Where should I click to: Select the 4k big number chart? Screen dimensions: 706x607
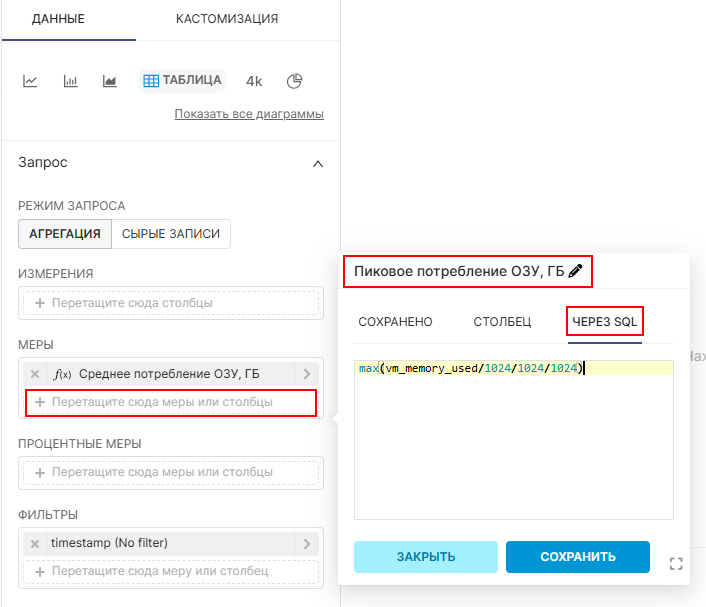[254, 81]
